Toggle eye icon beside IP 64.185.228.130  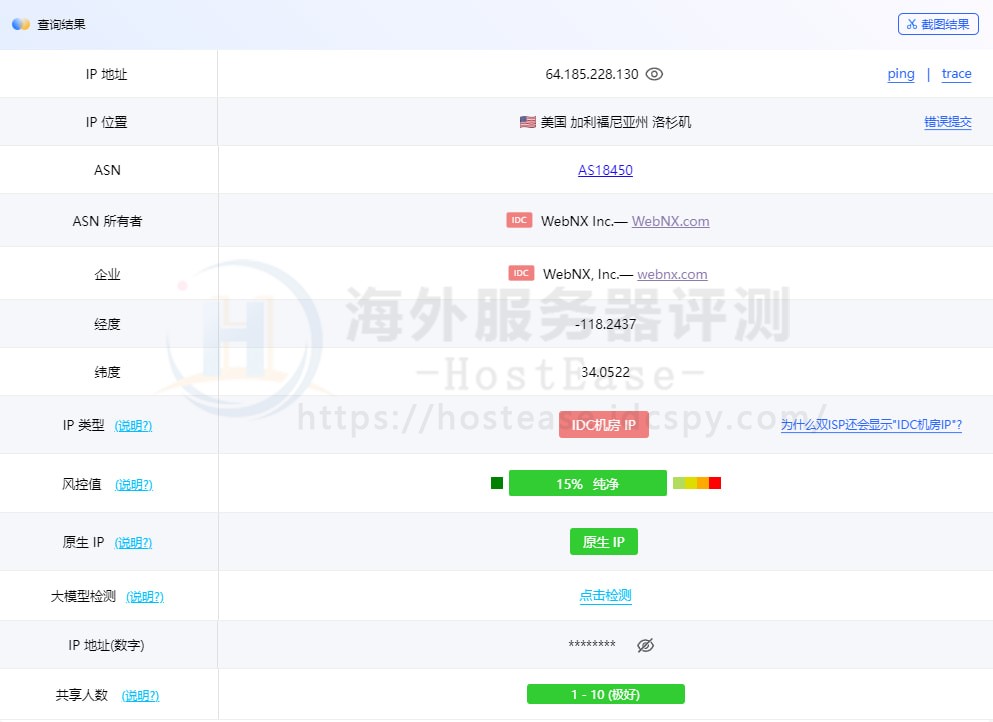(x=655, y=74)
